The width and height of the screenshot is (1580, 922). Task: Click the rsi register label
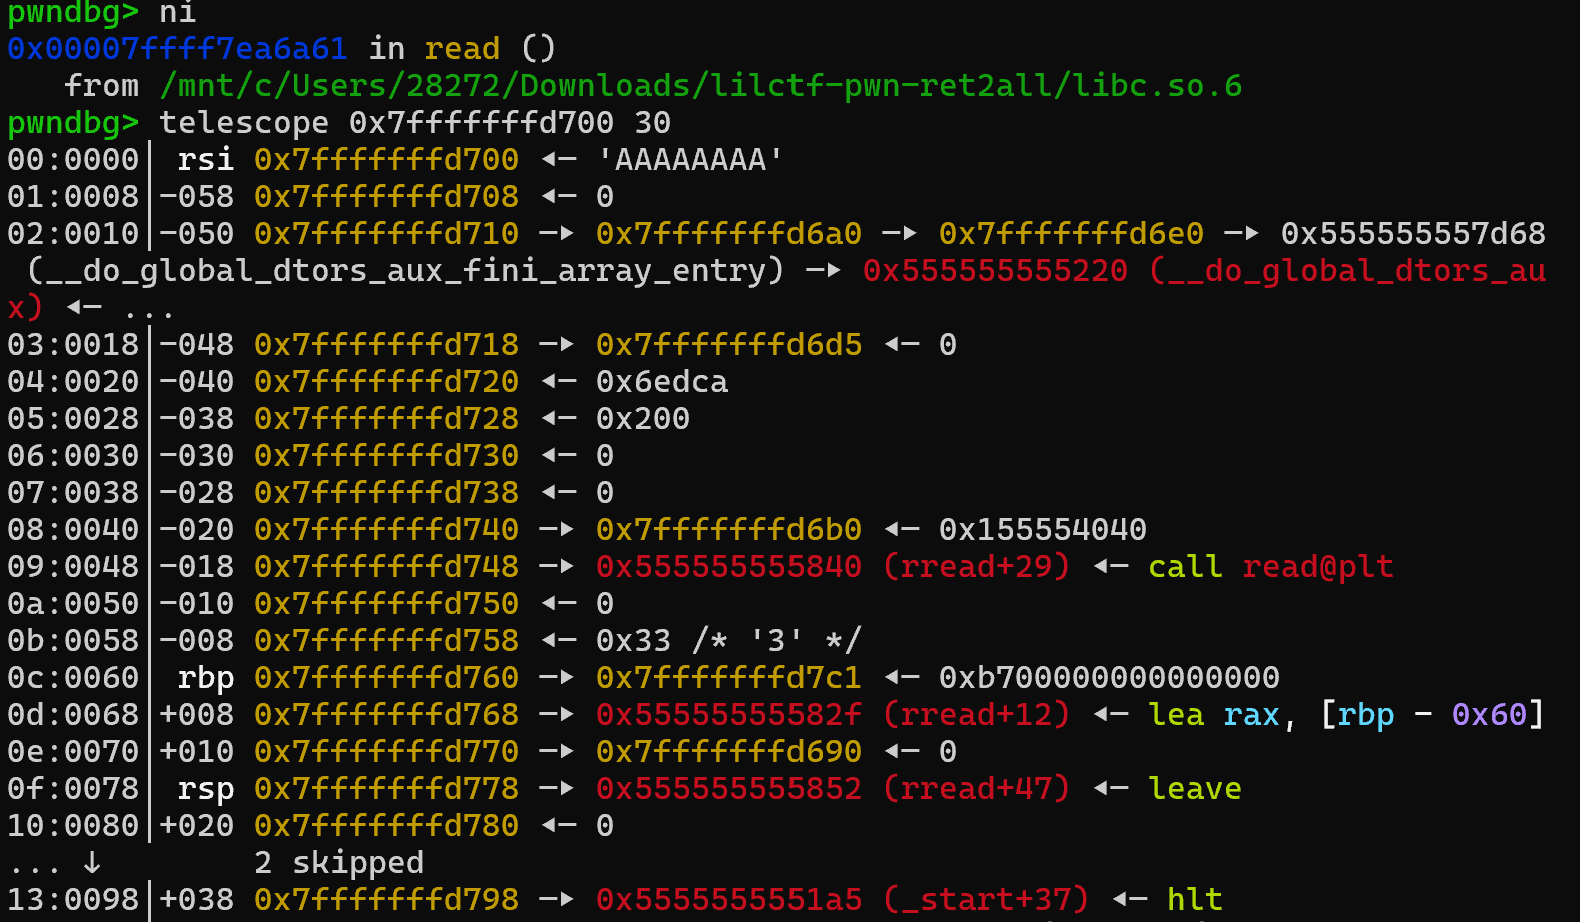[205, 160]
